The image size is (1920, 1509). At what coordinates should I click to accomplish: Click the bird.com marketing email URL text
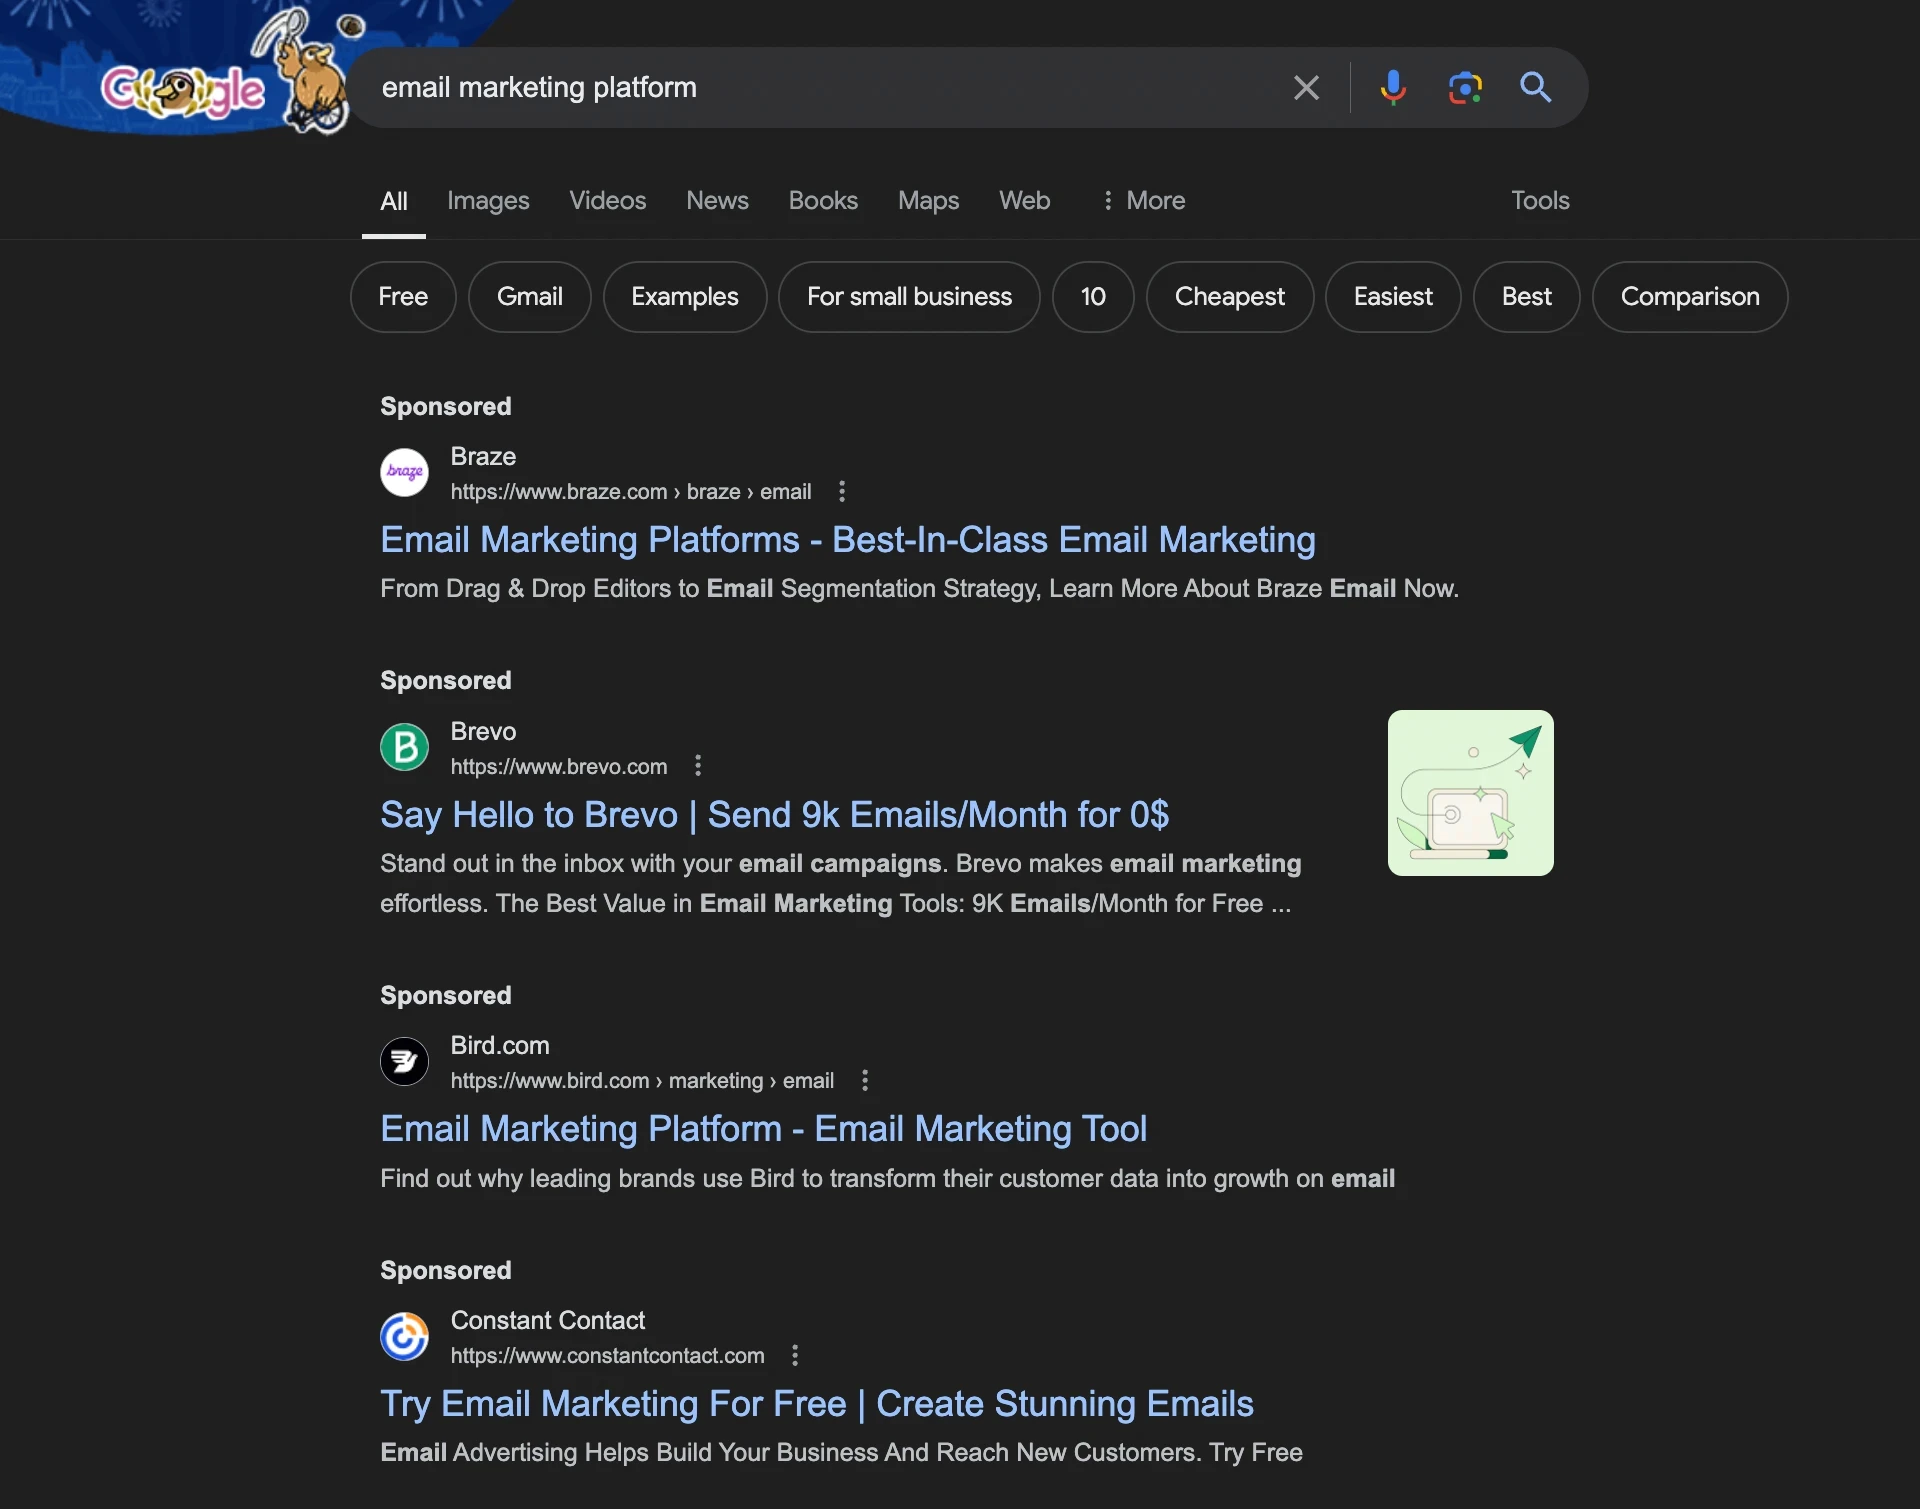pos(642,1081)
